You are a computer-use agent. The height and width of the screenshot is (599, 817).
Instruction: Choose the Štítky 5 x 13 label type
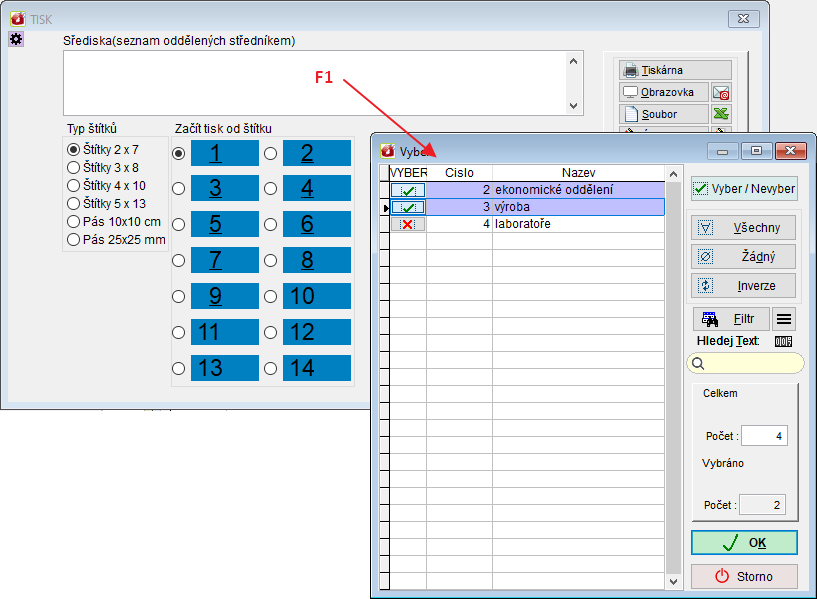[x=73, y=204]
